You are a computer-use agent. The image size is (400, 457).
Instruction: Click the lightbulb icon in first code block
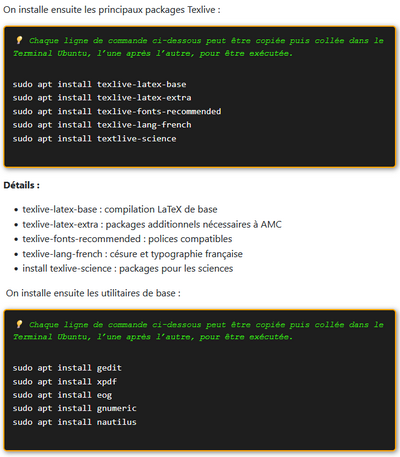(x=19, y=40)
